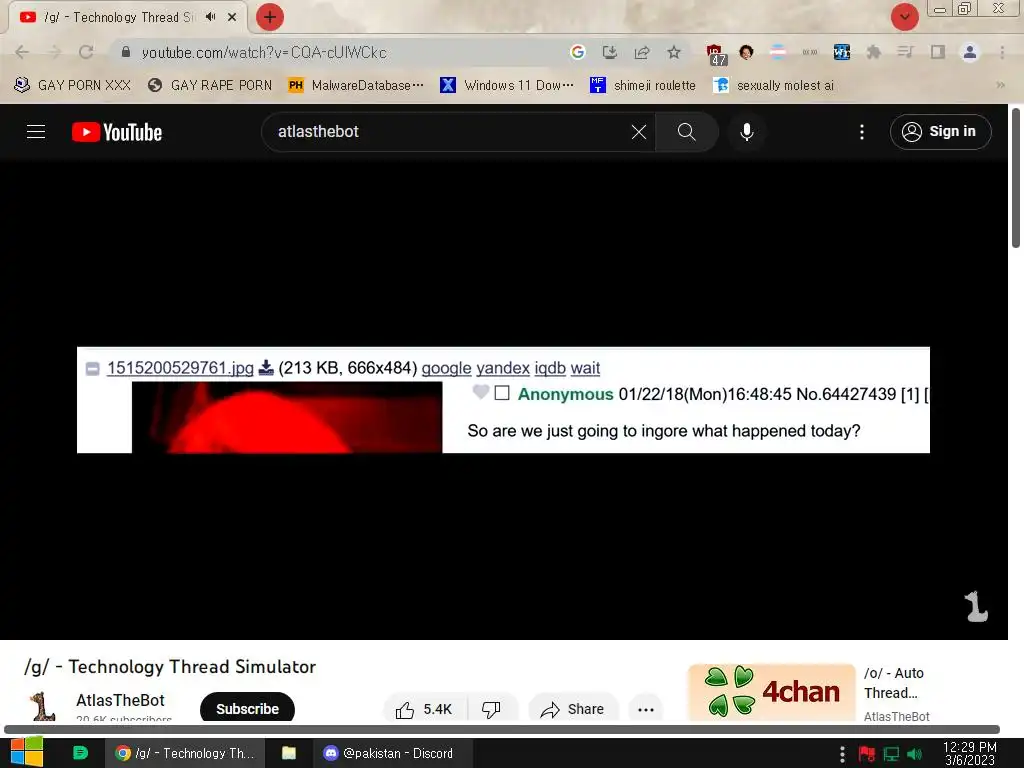The width and height of the screenshot is (1024, 768).
Task: Expand hidden bookmarks chevron
Action: [x=1000, y=86]
